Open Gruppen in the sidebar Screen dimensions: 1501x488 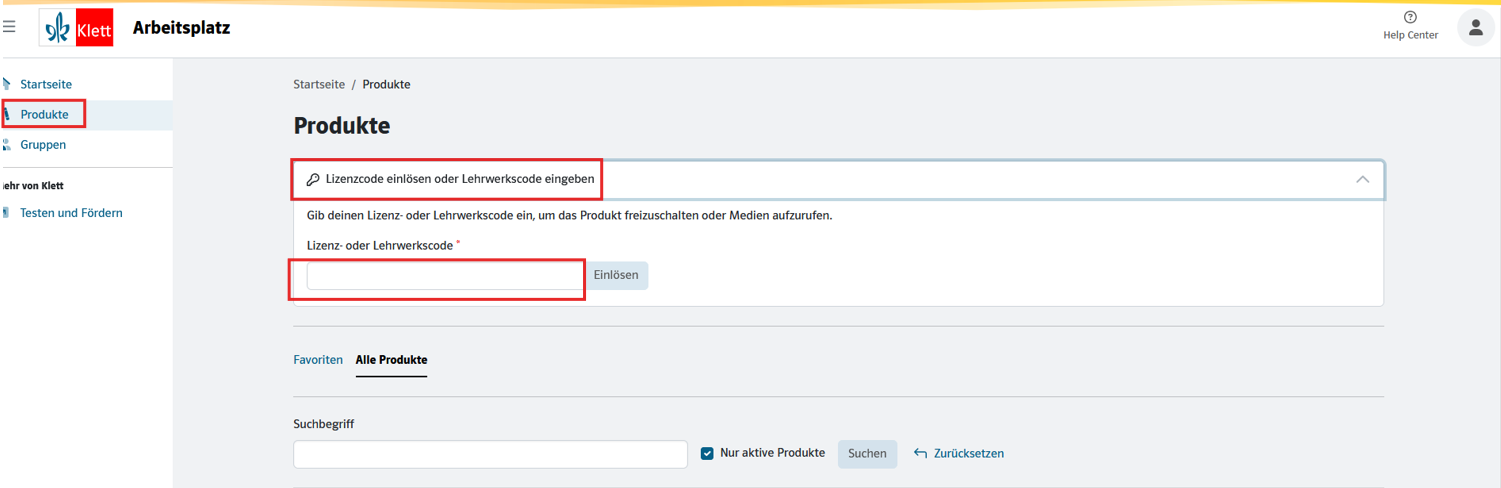pos(43,144)
